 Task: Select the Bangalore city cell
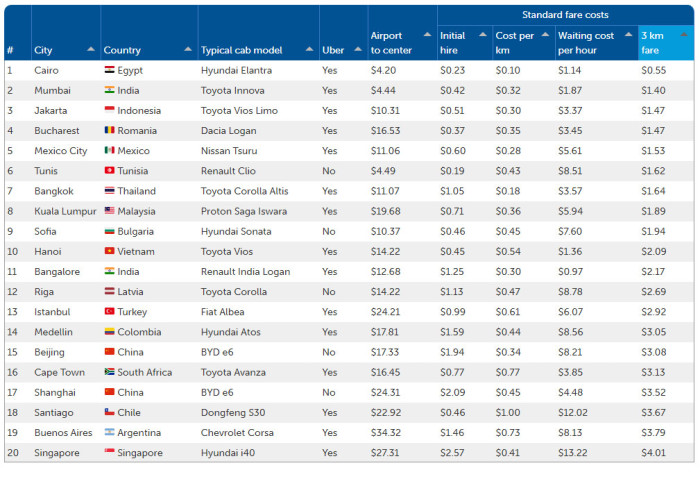[x=57, y=271]
